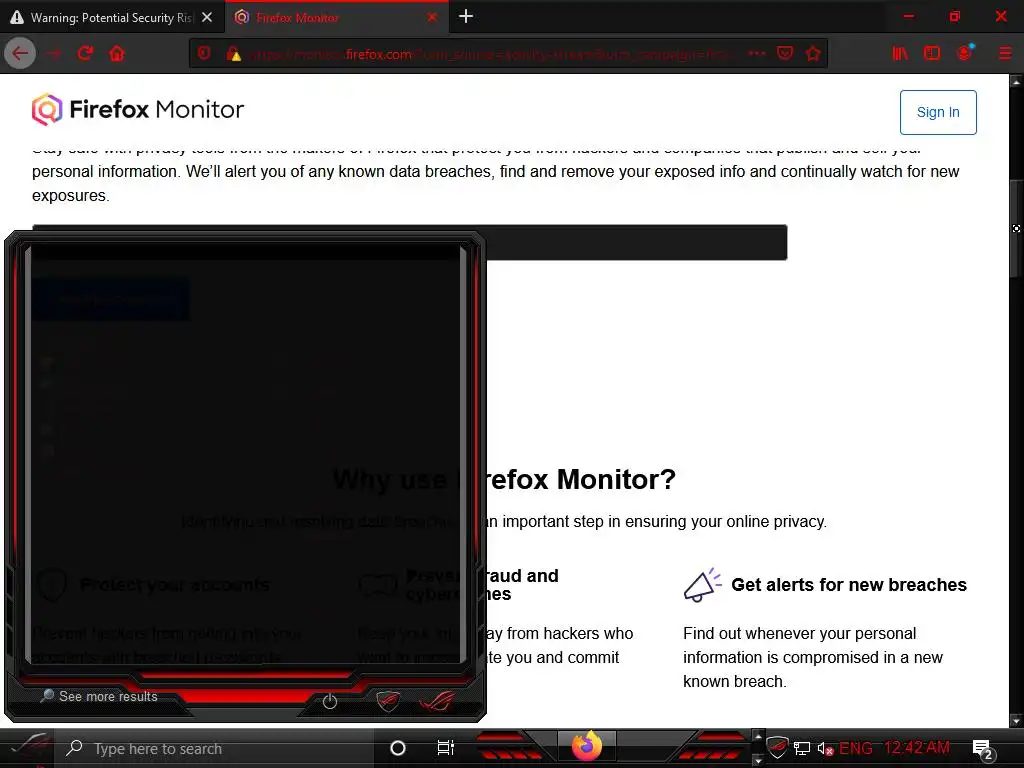The width and height of the screenshot is (1024, 768).
Task: Open the Library bookshelf icon
Action: (901, 54)
